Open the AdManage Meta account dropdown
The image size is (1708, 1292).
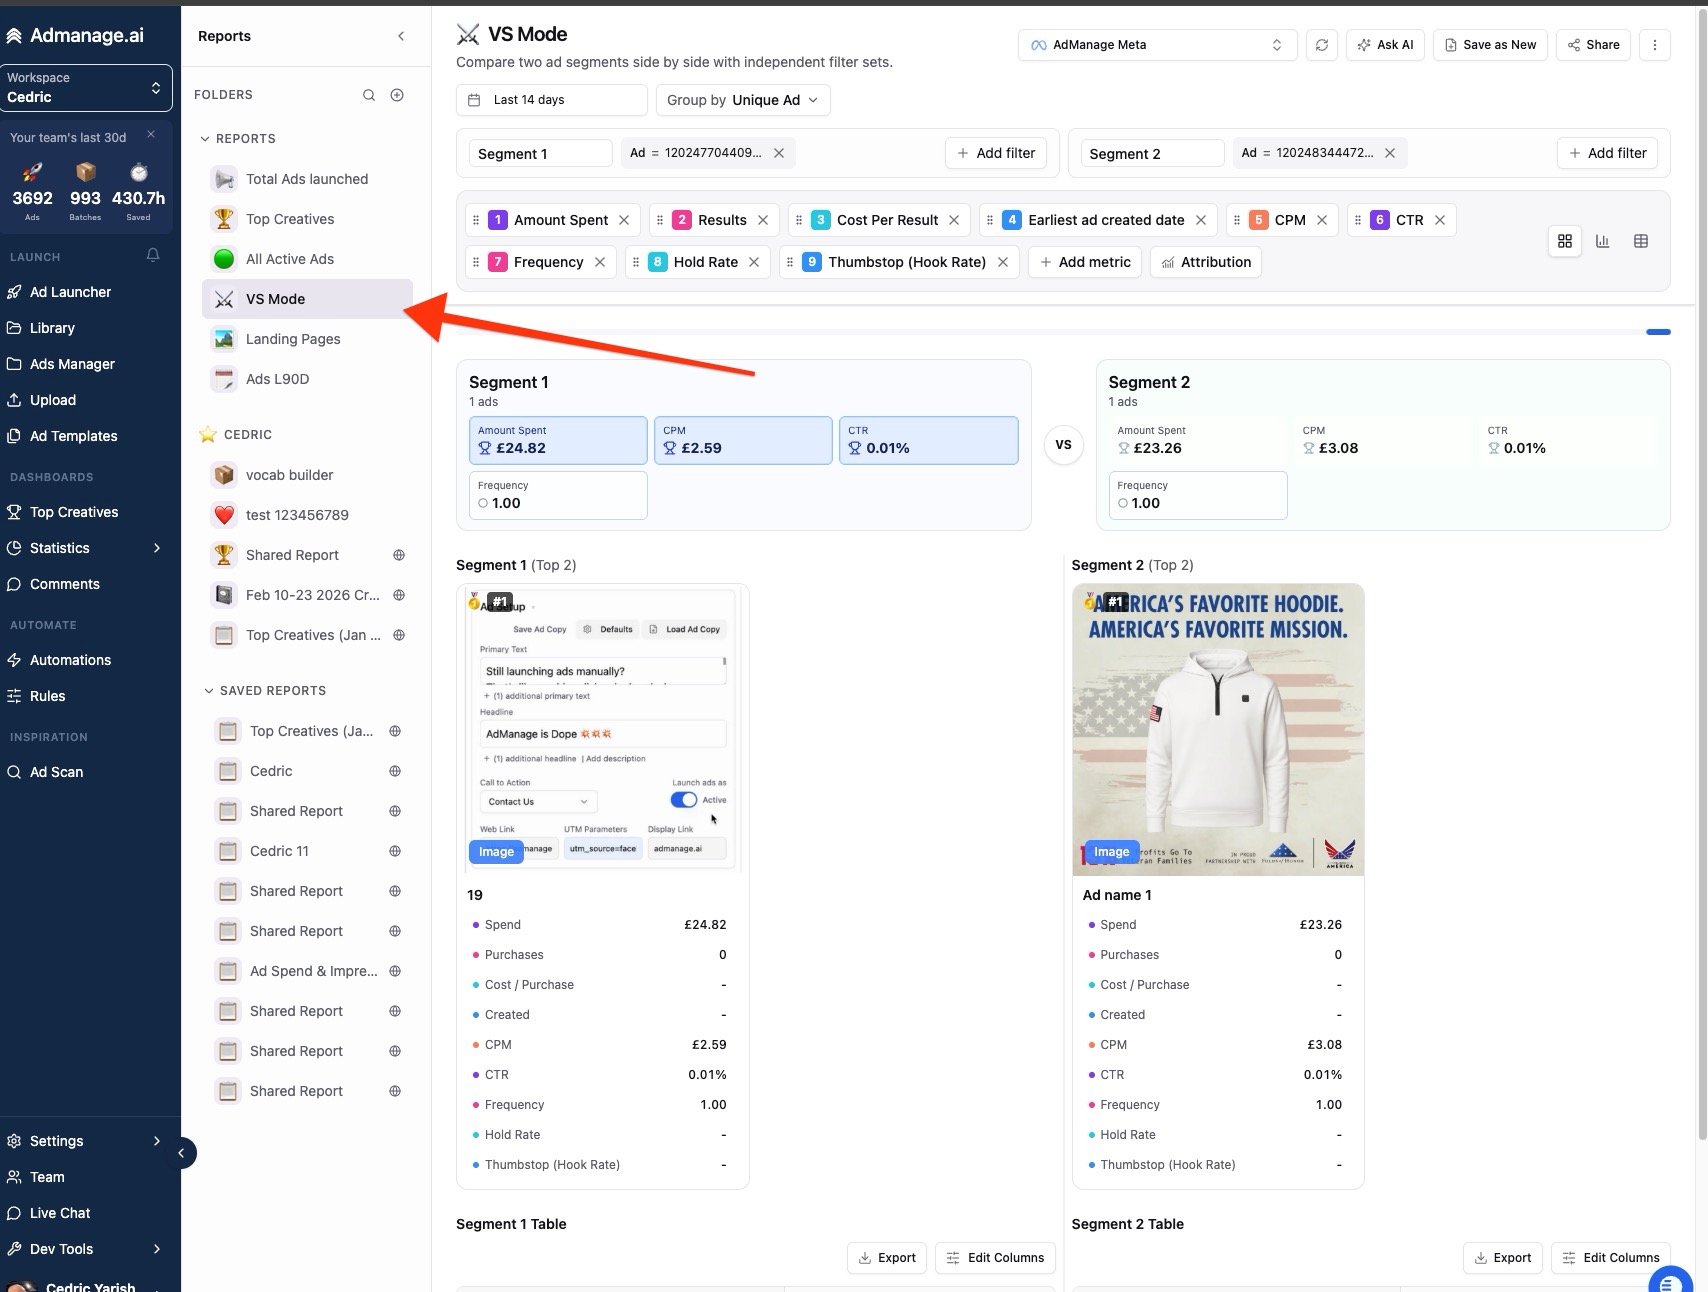[x=1157, y=45]
